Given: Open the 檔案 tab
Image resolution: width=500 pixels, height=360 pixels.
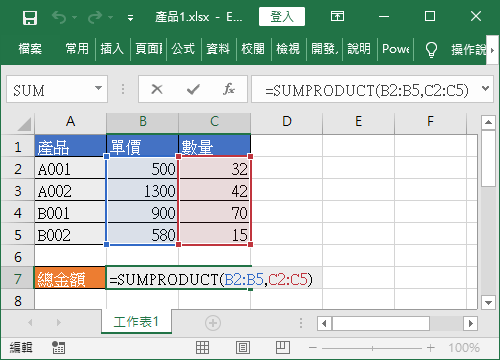Looking at the screenshot, I should click(30, 49).
